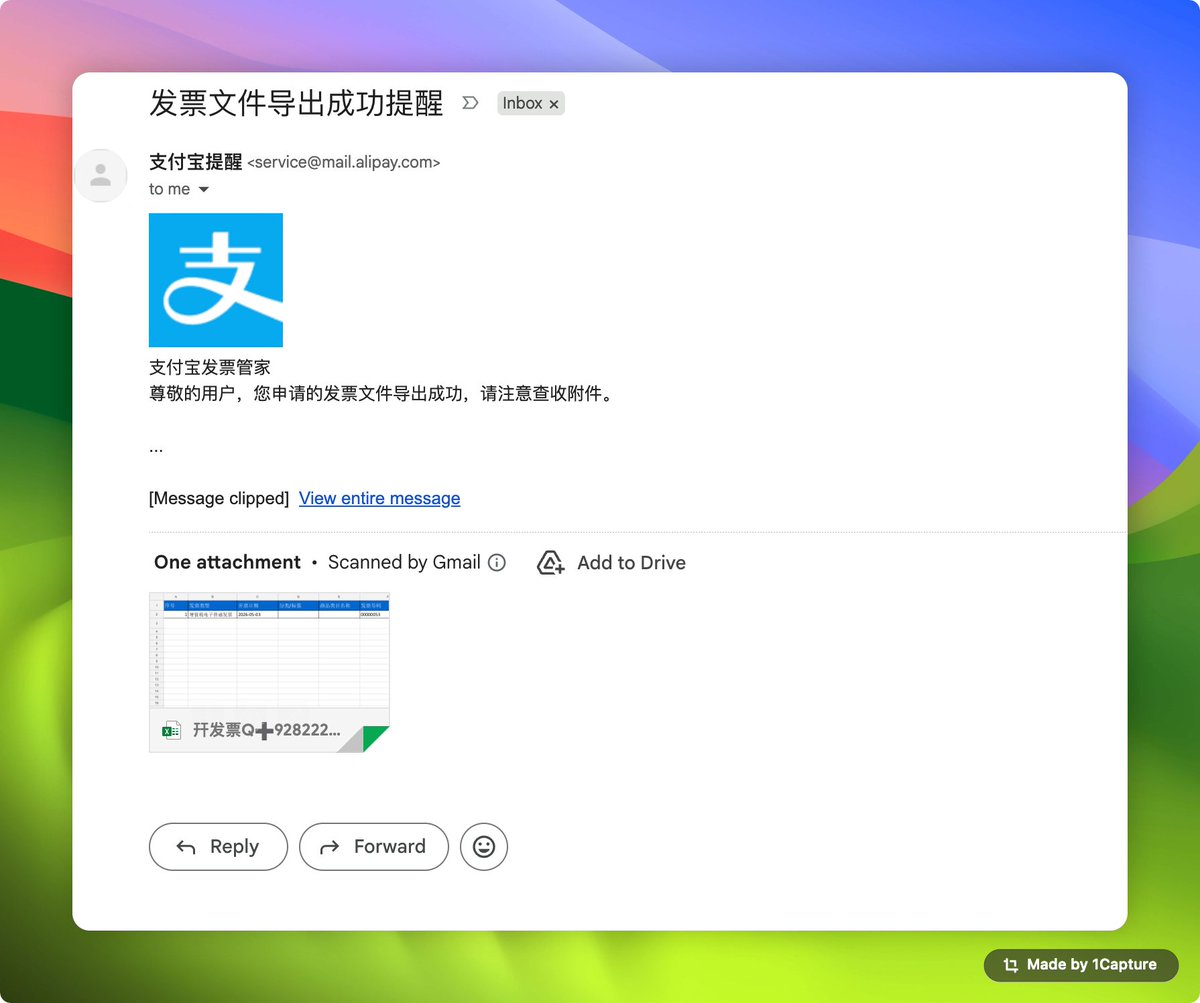Open the sender's avatar profile picture
The width and height of the screenshot is (1200, 1003).
101,175
